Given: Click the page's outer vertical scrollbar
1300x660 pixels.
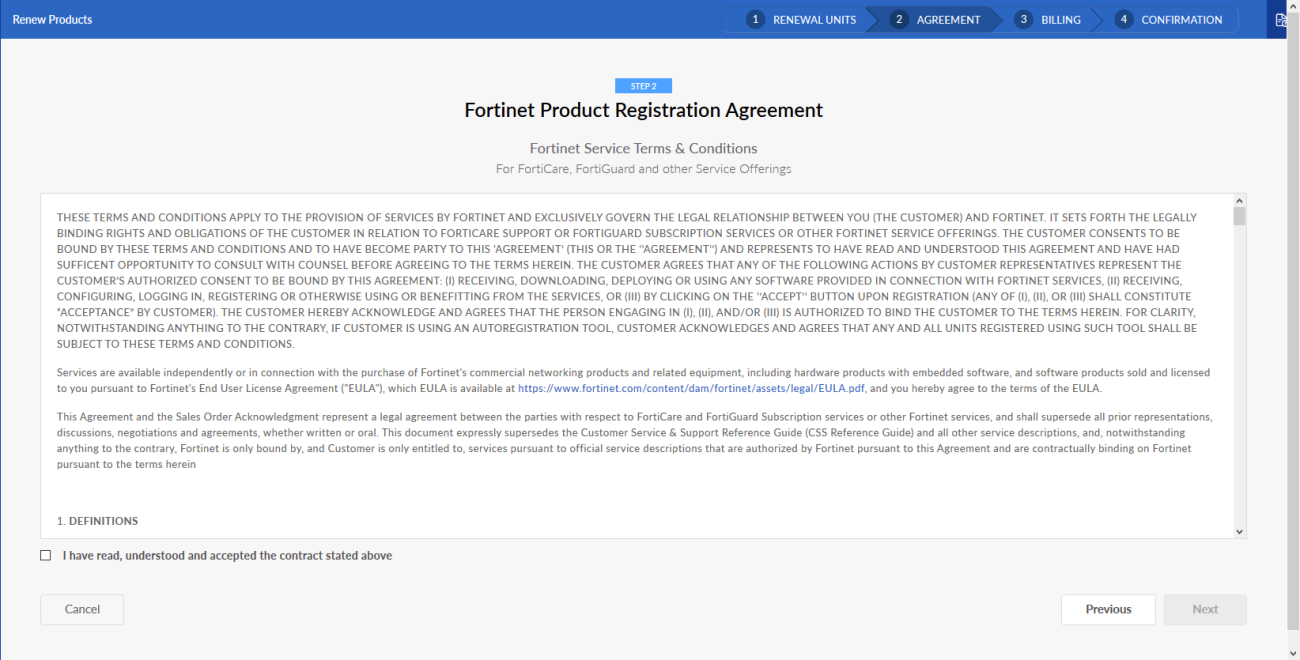Looking at the screenshot, I should coord(1293,330).
